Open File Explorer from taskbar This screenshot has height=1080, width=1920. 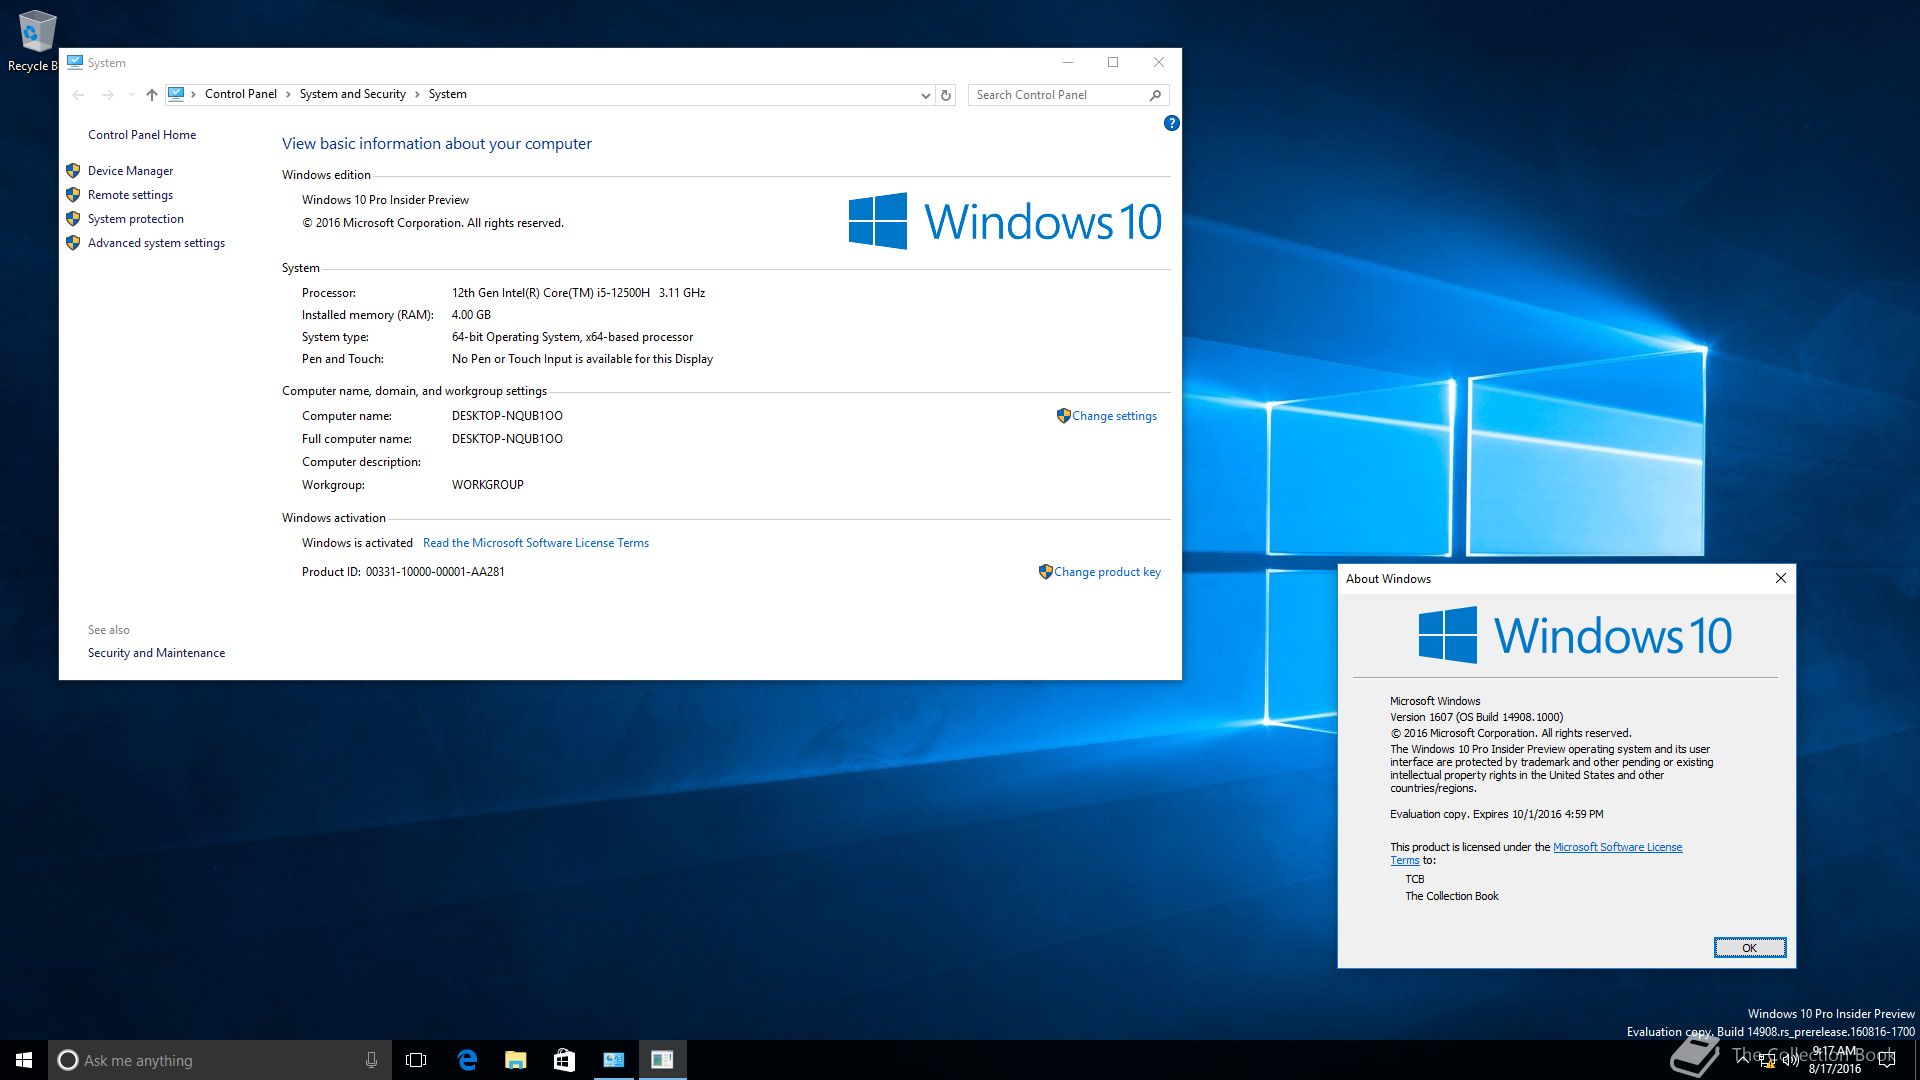515,1060
